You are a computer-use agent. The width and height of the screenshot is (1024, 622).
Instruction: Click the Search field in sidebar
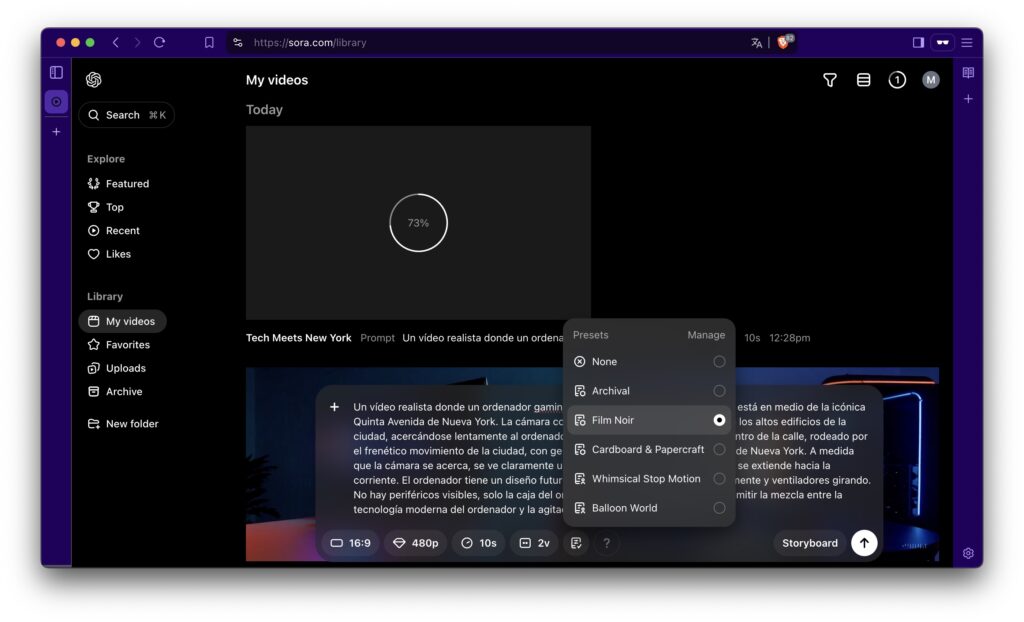click(x=127, y=115)
